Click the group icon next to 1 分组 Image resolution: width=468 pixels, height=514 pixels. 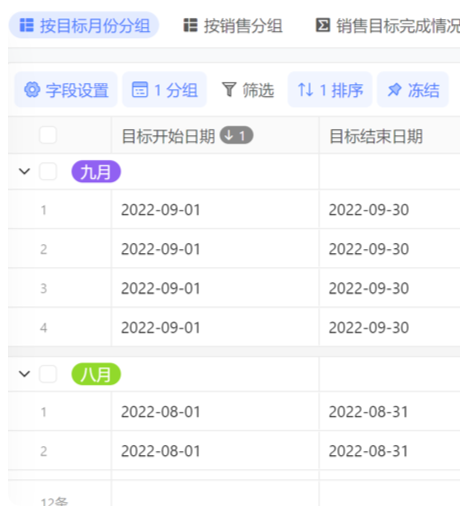(140, 90)
